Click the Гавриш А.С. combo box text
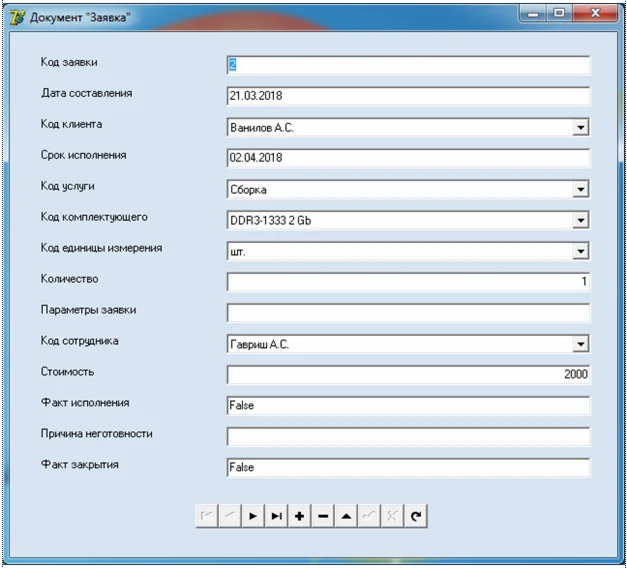Viewport: 627px width, 568px height. (x=260, y=344)
